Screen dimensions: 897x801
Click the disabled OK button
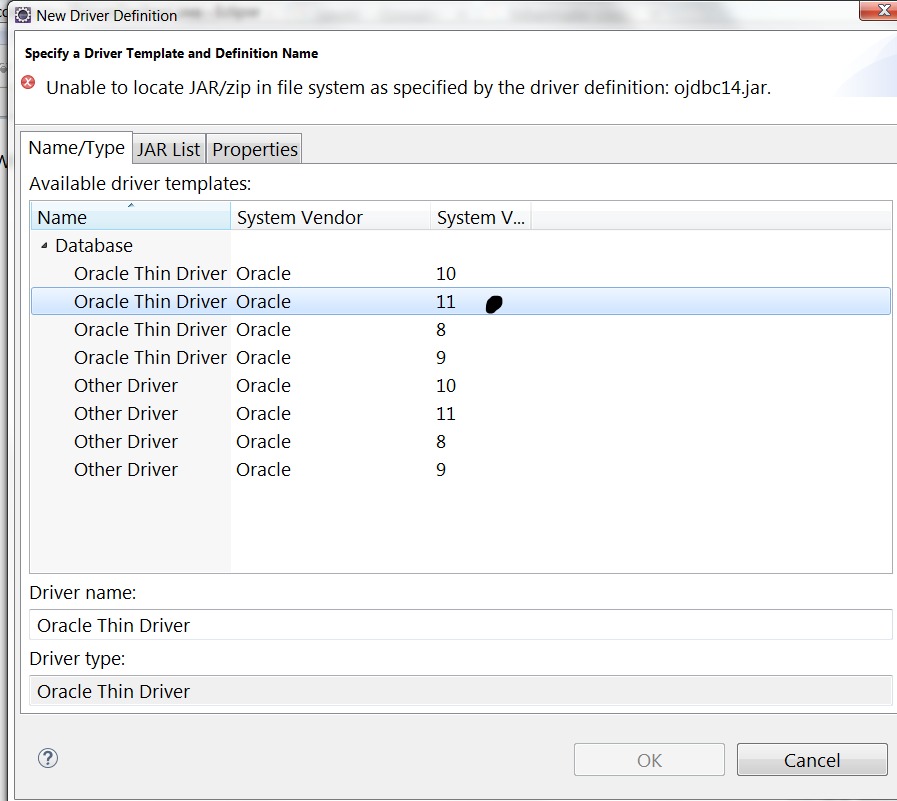[x=649, y=760]
